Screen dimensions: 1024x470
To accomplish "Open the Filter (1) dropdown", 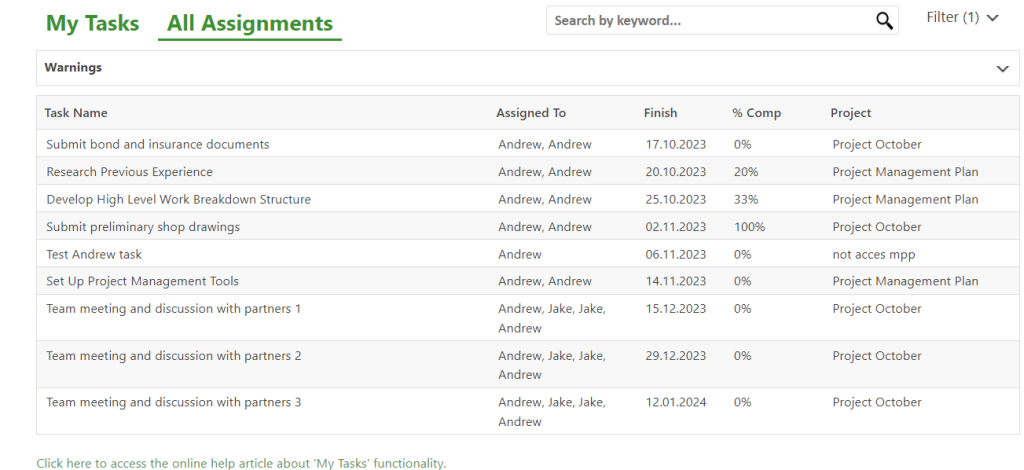I will tap(963, 18).
